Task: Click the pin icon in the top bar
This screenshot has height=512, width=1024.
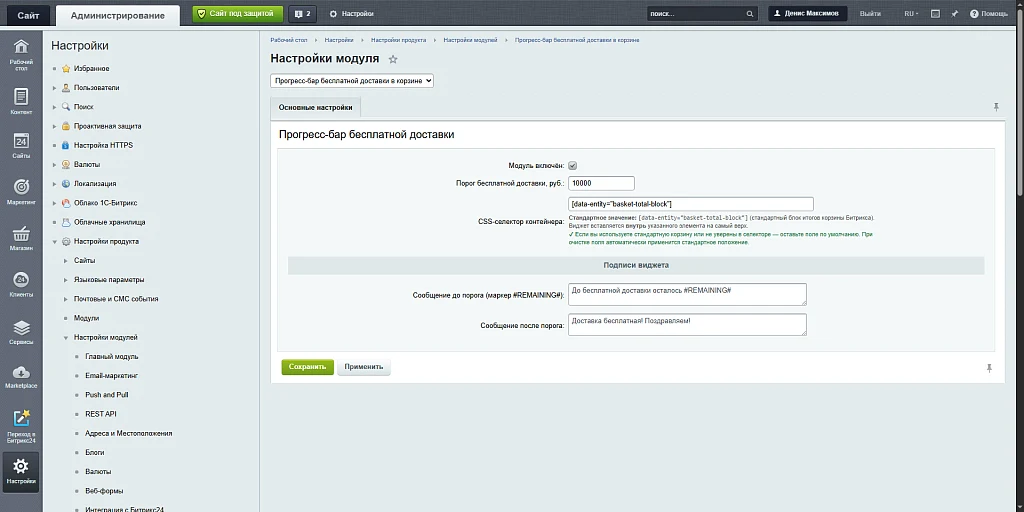Action: [x=954, y=14]
